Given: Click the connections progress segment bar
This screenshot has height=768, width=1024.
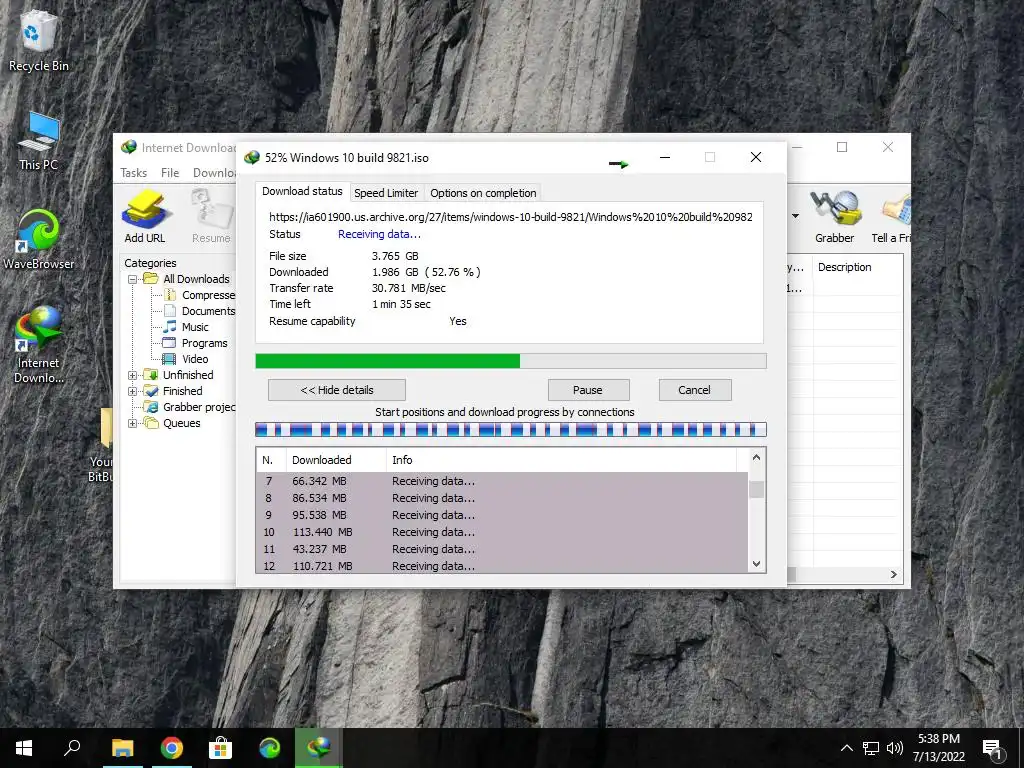Looking at the screenshot, I should (511, 430).
